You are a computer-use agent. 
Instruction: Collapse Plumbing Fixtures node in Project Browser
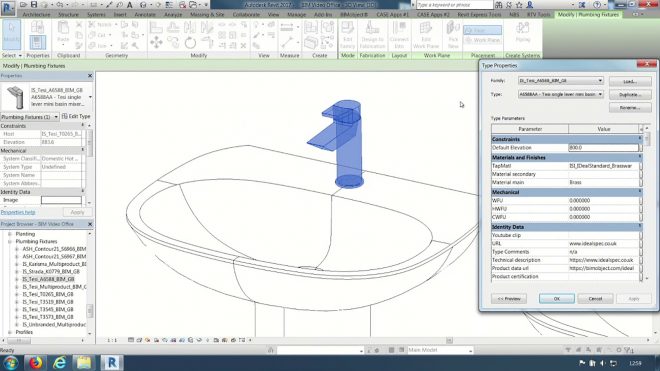[x=10, y=241]
